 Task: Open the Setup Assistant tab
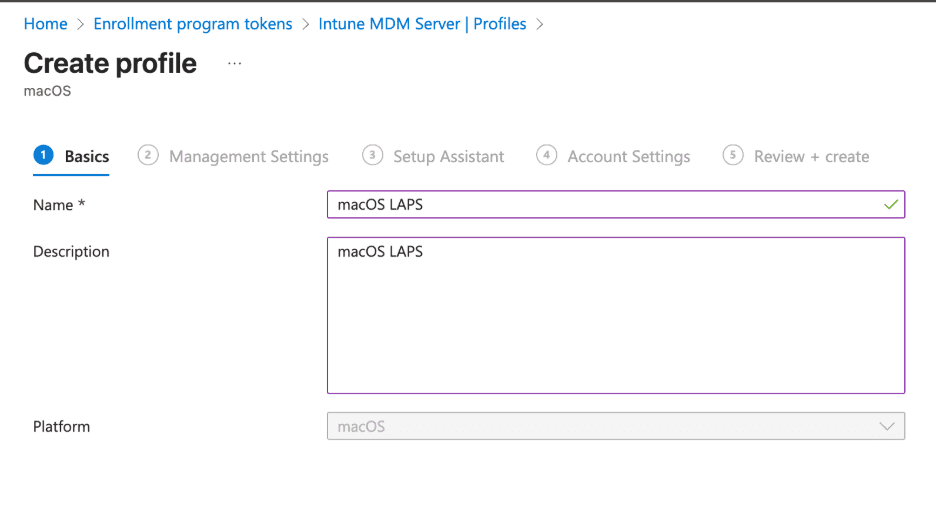448,157
